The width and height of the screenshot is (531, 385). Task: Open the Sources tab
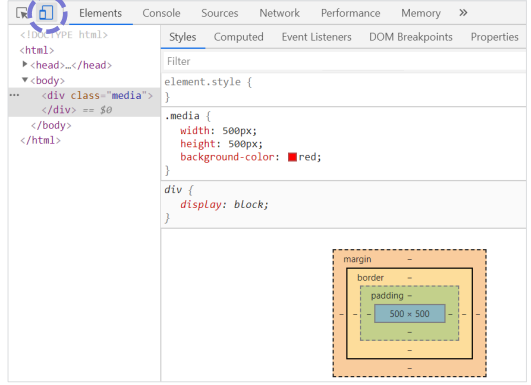(x=220, y=13)
